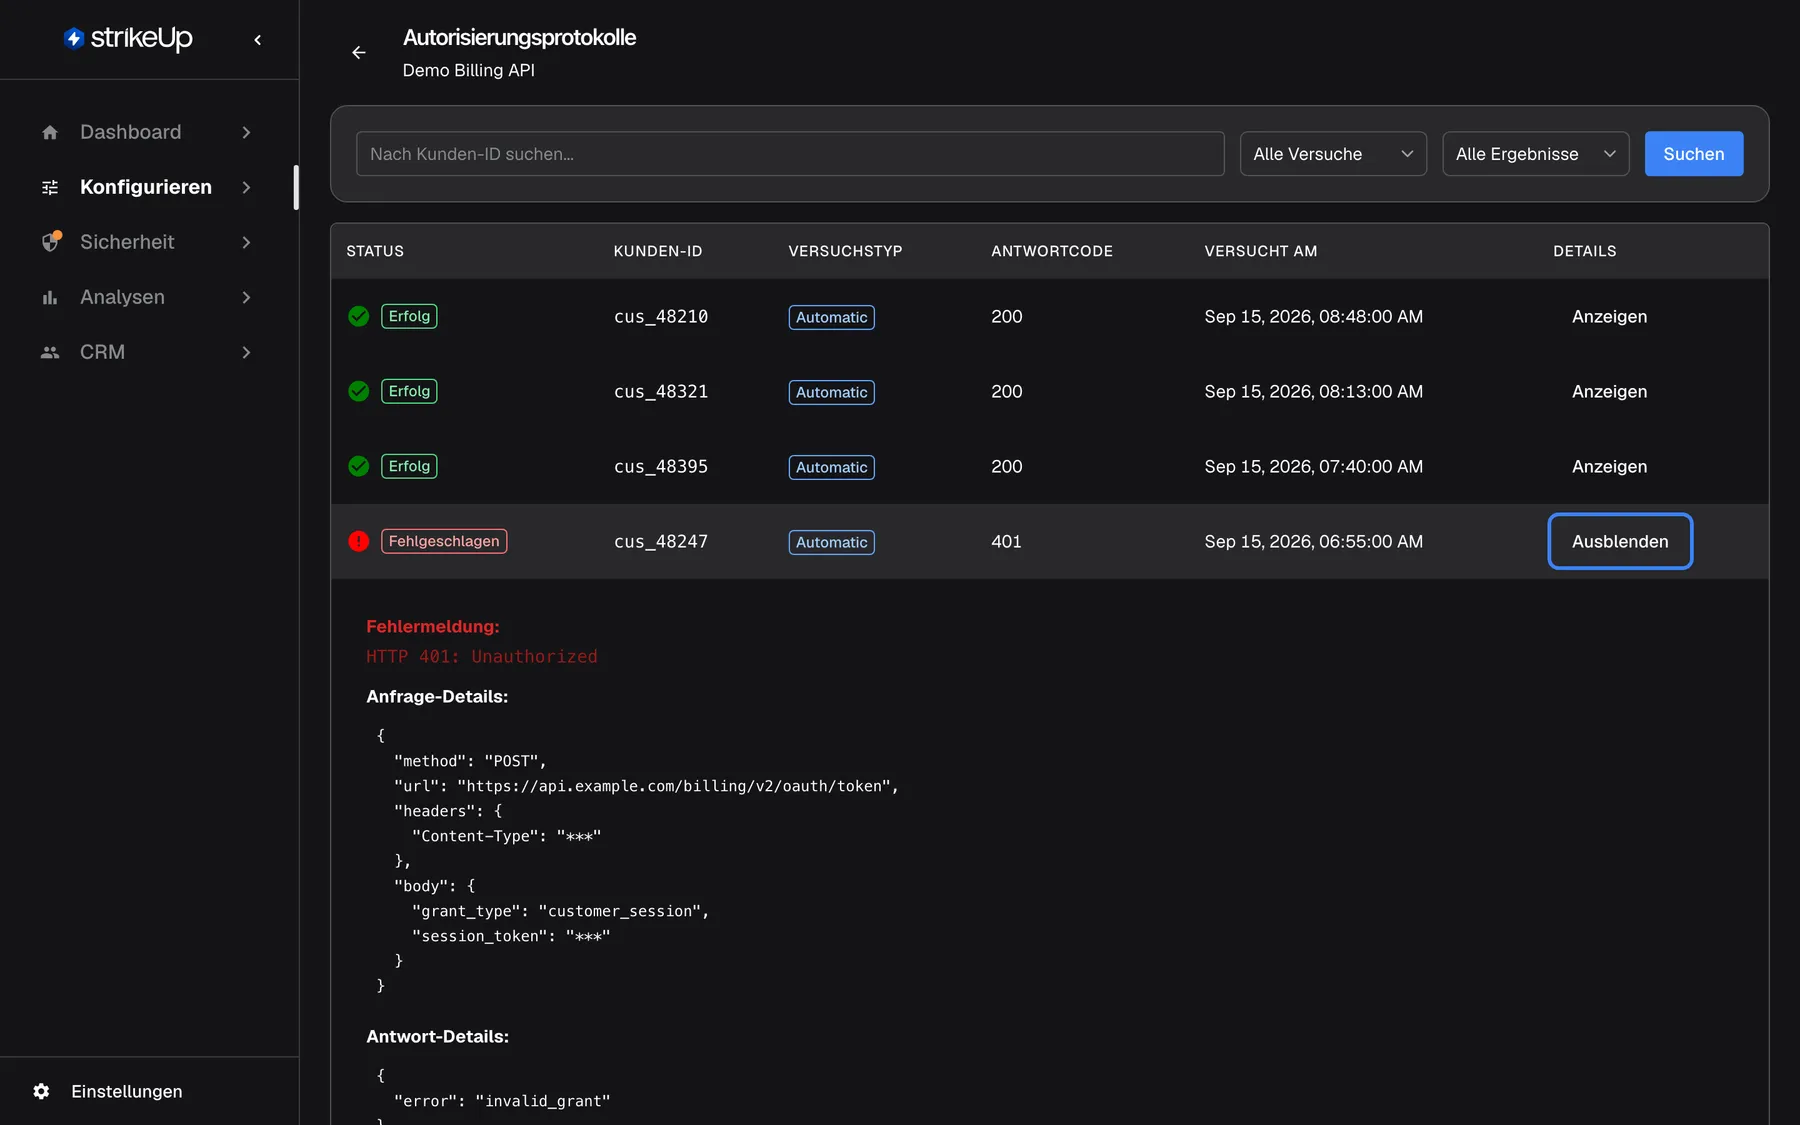Click the KUNDEN-ID column header
The height and width of the screenshot is (1125, 1800).
(x=658, y=251)
